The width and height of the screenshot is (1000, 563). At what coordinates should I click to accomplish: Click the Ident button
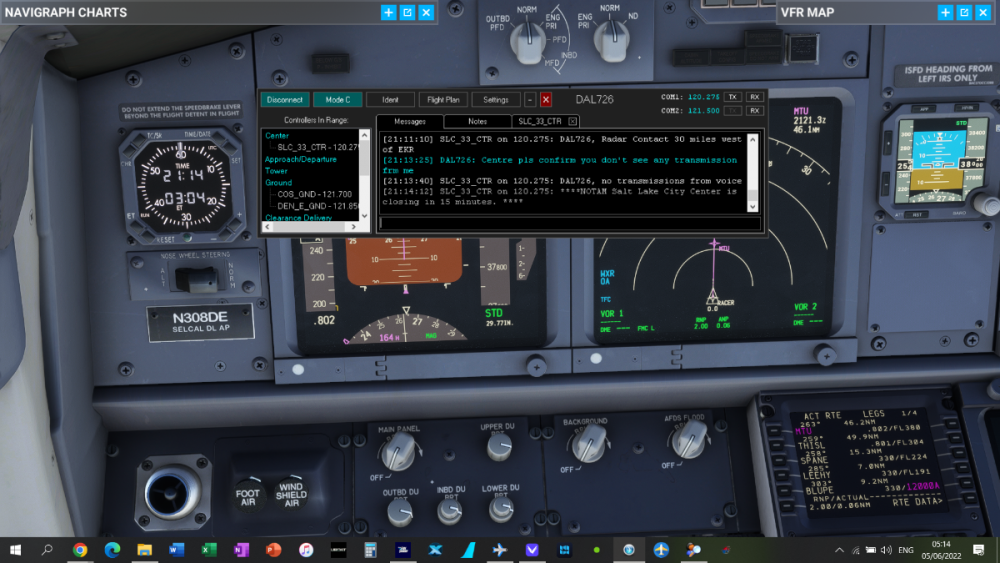[x=390, y=99]
